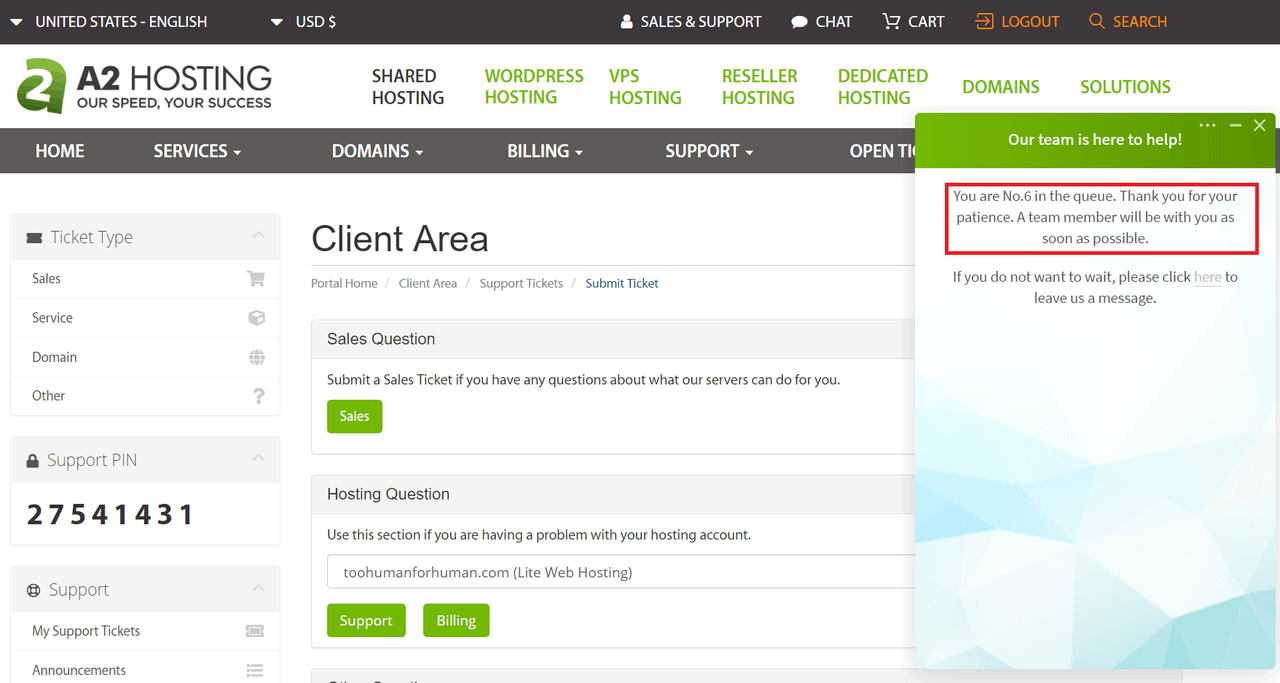This screenshot has width=1280, height=683.
Task: Go to Home in the navigation bar
Action: tap(60, 151)
